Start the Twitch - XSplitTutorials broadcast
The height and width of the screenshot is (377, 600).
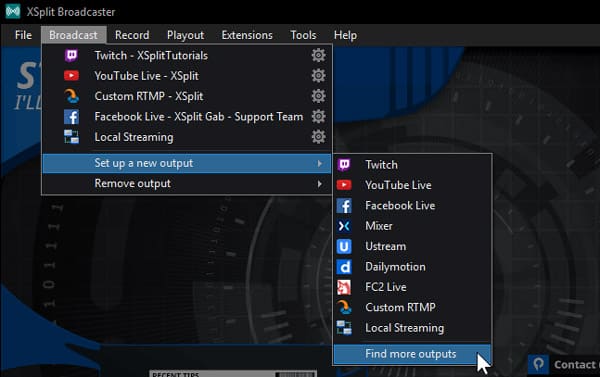[187, 55]
